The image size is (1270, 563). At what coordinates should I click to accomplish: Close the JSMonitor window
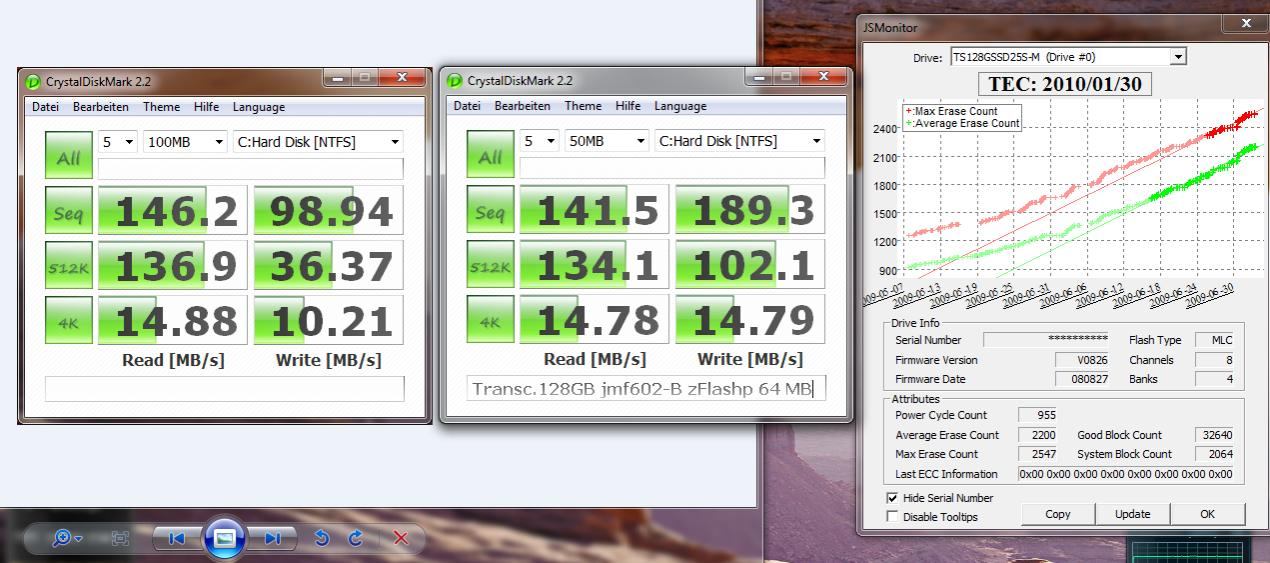(1245, 23)
